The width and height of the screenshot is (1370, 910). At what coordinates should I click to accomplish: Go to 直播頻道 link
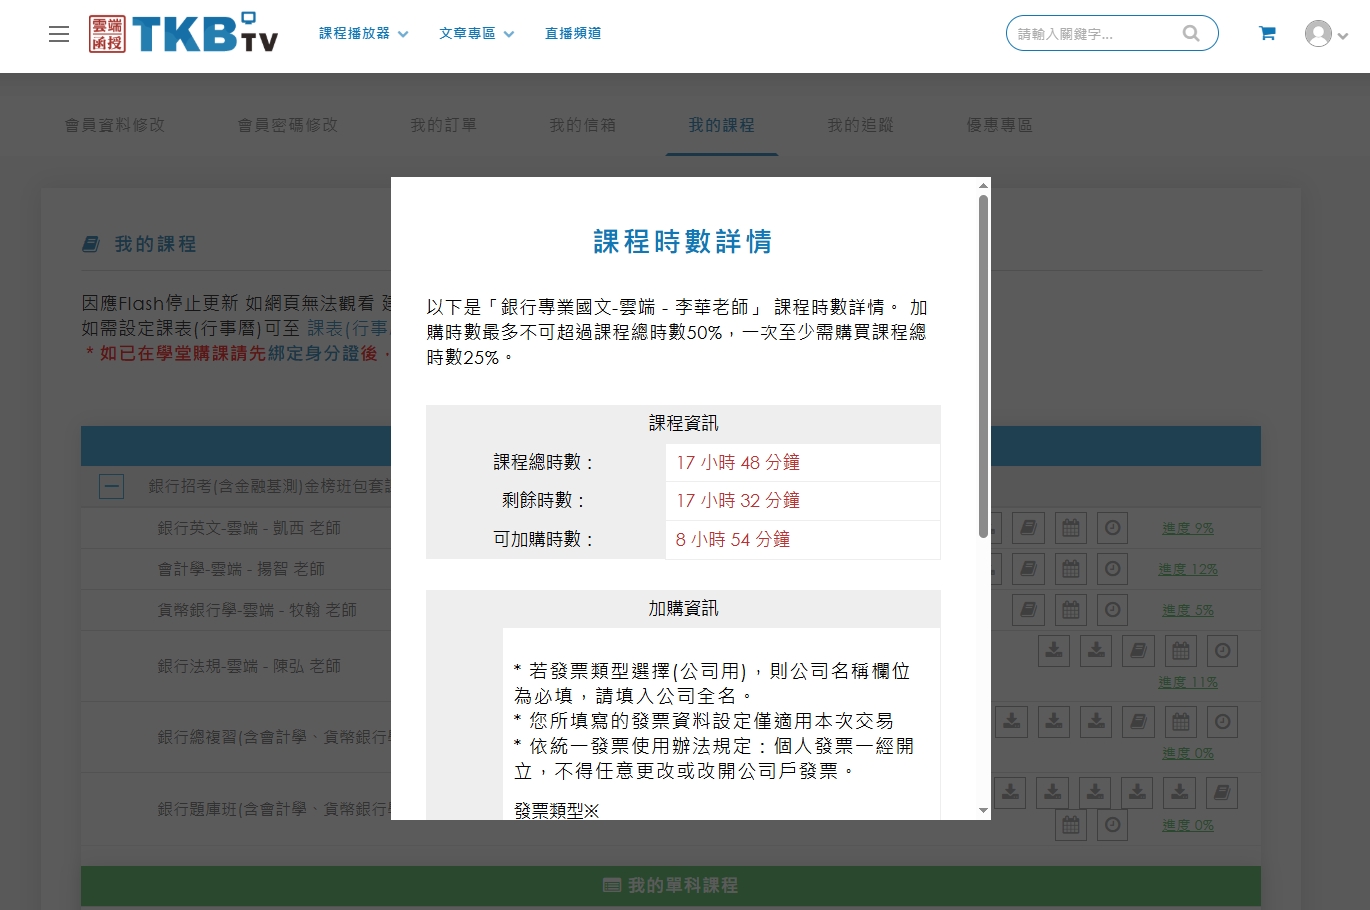[x=573, y=34]
